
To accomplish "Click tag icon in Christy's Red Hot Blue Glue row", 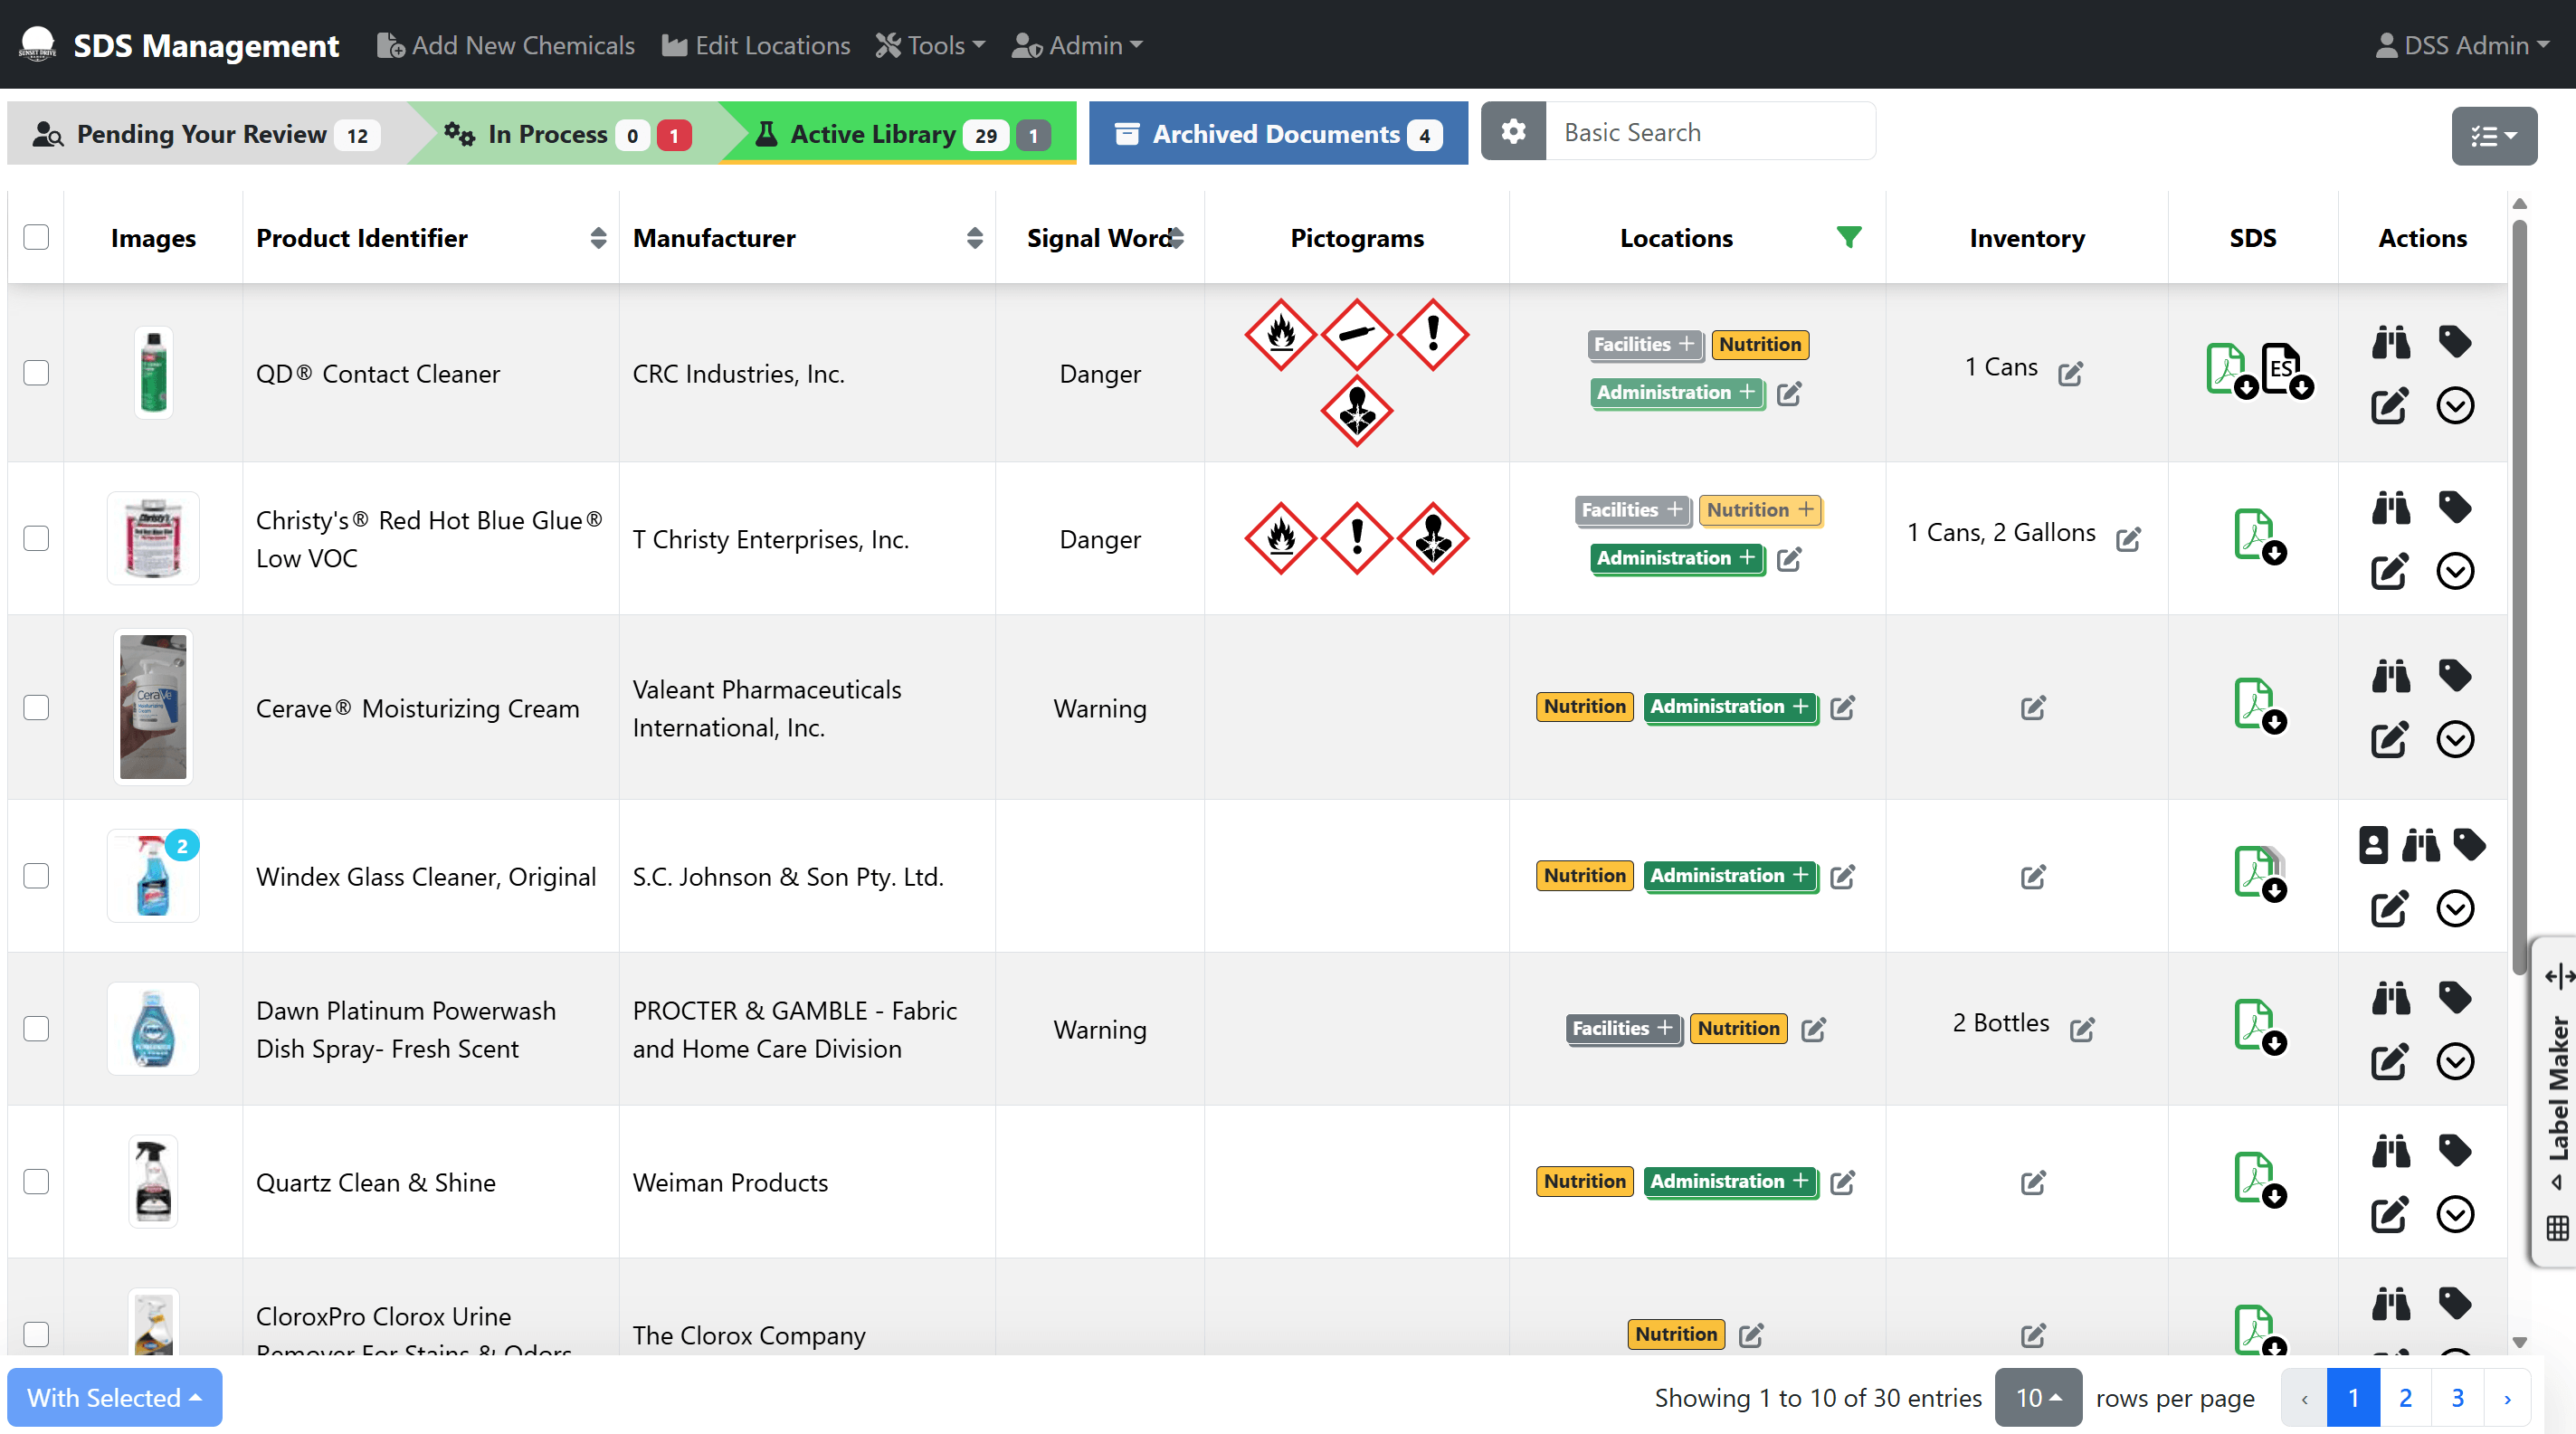I will click(x=2455, y=507).
